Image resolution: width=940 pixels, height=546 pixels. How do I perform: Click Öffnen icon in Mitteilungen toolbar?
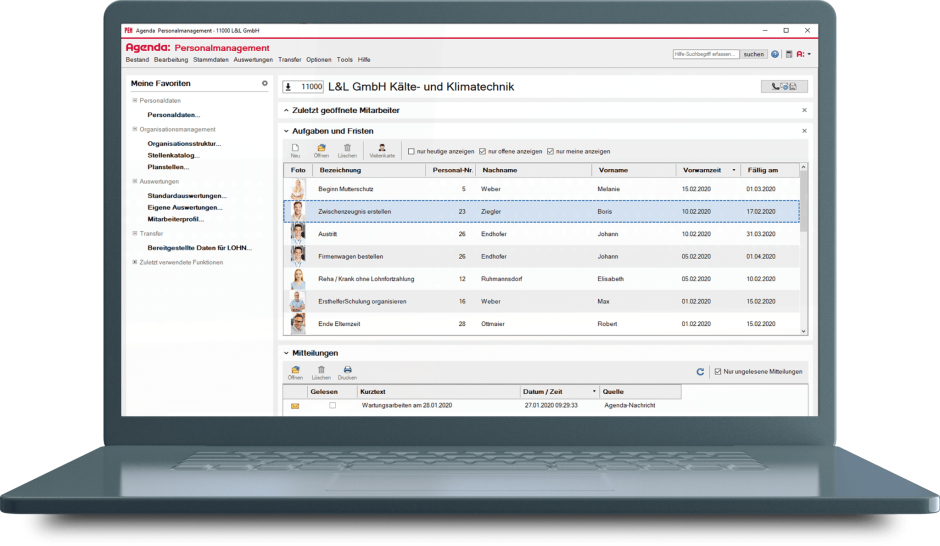click(x=295, y=370)
